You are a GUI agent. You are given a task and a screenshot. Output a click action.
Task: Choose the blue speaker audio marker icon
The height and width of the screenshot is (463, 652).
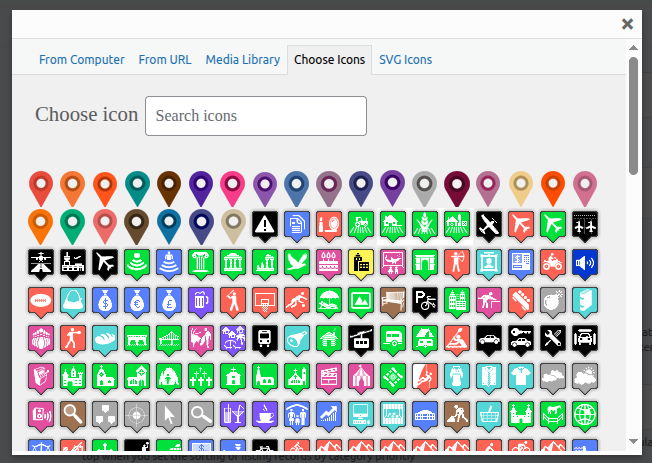585,265
